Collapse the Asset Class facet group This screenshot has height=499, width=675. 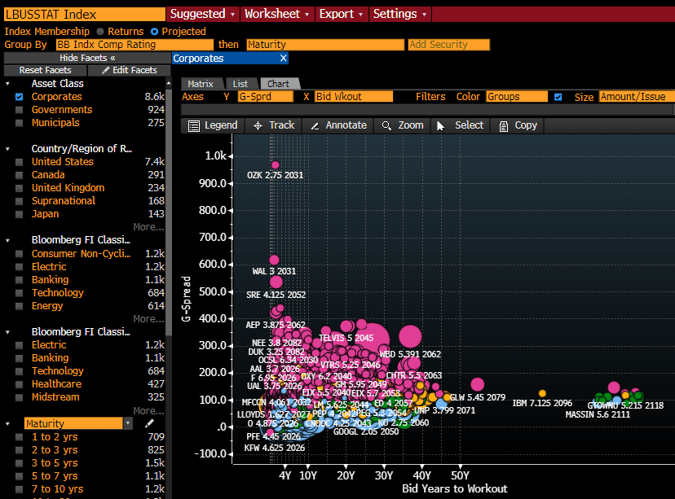(x=7, y=84)
